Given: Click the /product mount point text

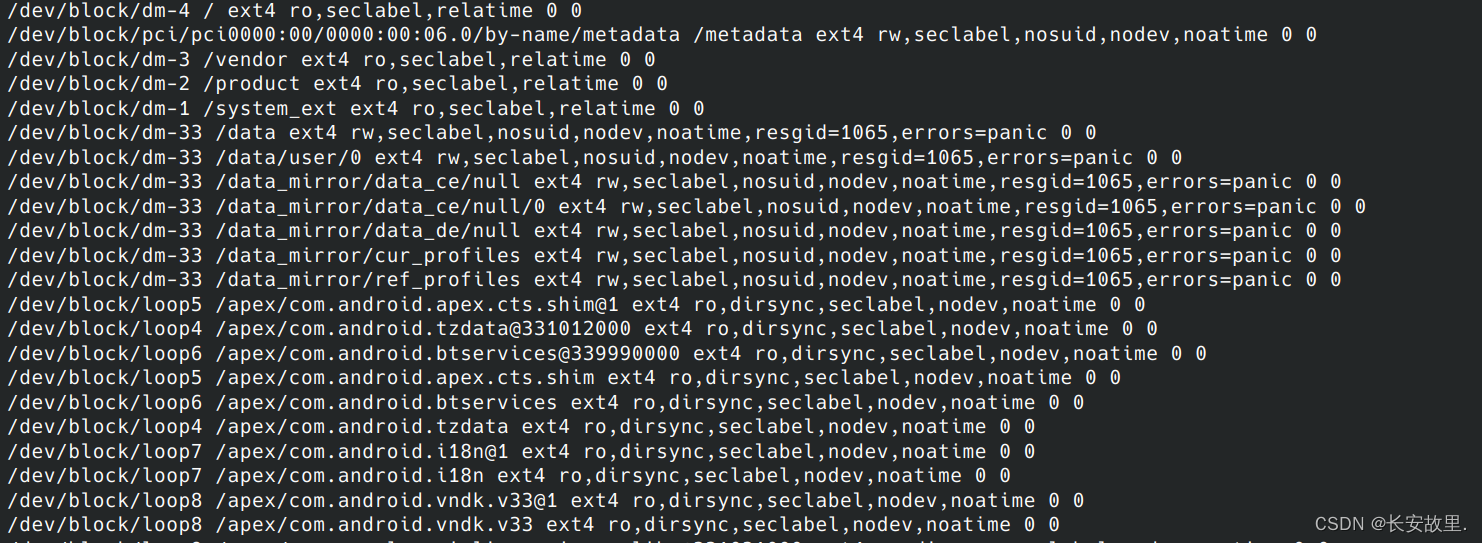Looking at the screenshot, I should [x=257, y=84].
